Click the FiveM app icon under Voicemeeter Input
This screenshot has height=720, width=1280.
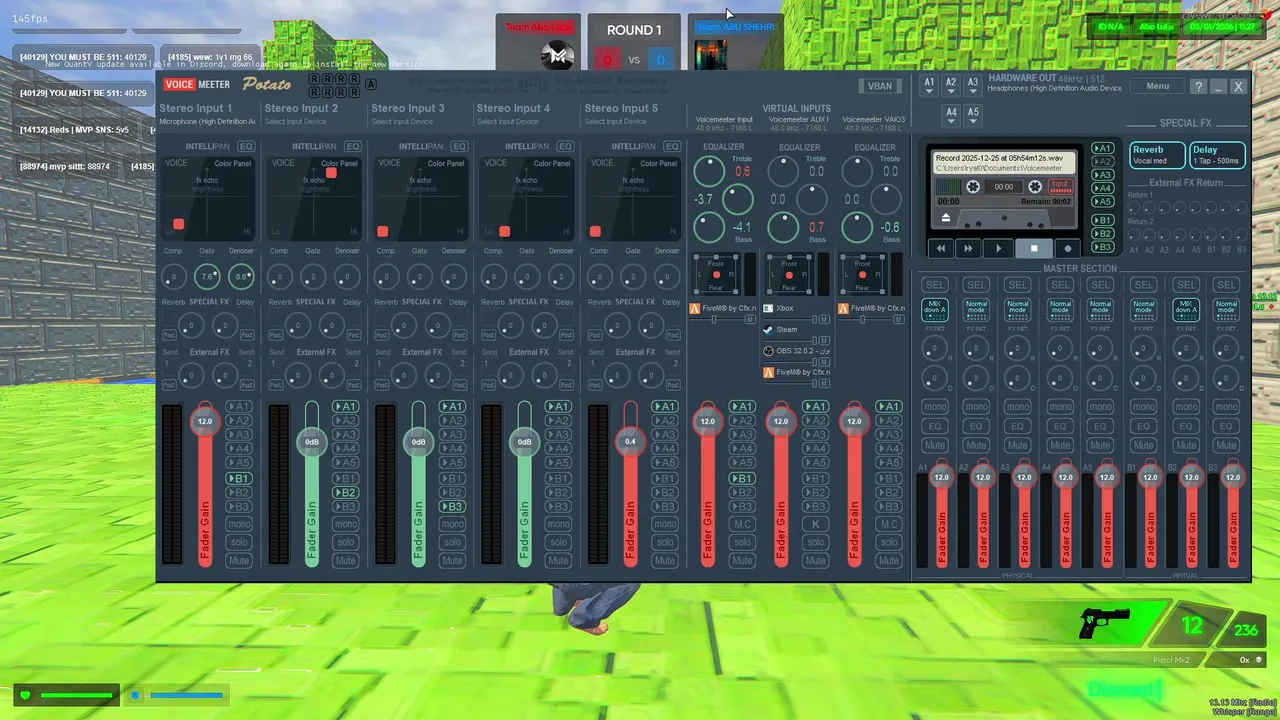pos(695,309)
